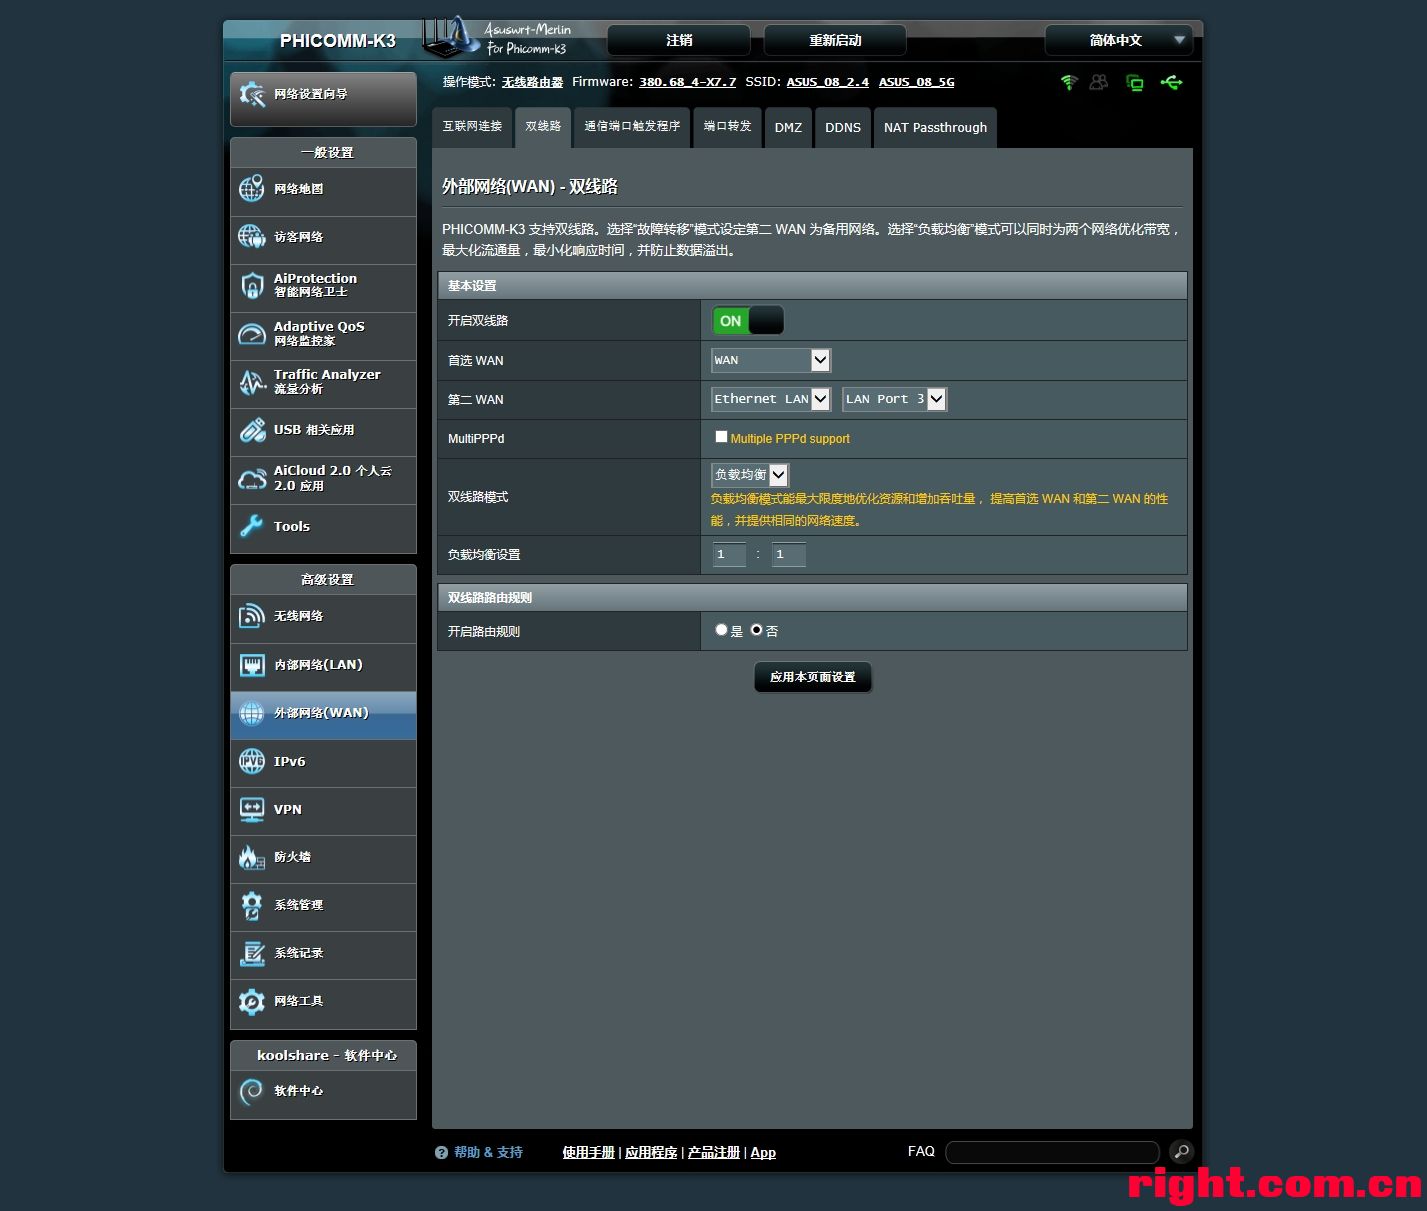Click the 网络工具 icon
1427x1211 pixels.
coord(252,1001)
